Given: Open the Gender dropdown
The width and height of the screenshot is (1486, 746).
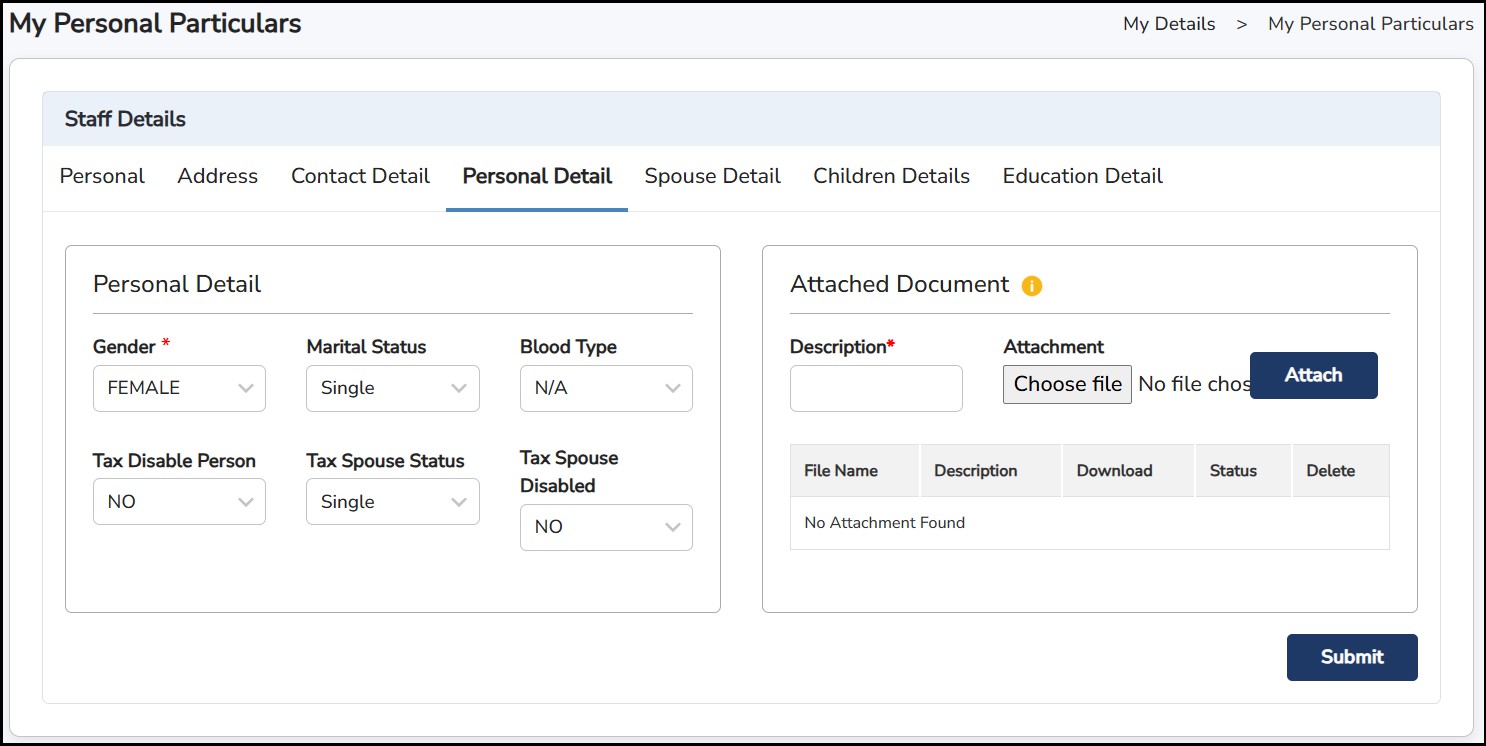Looking at the screenshot, I should [x=179, y=388].
